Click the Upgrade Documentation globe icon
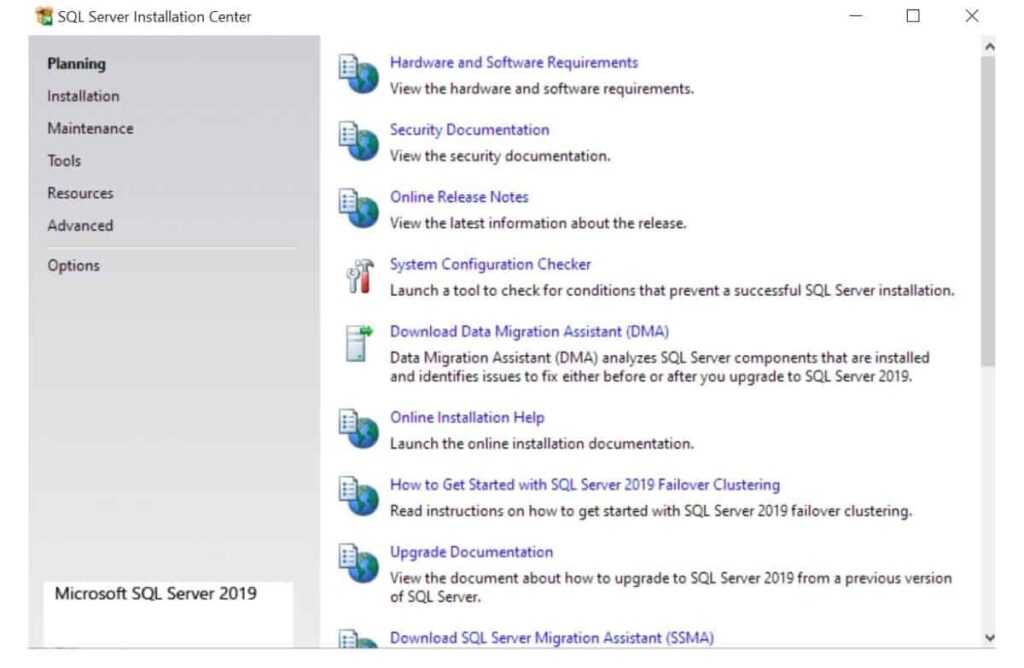Screen dimensions: 1024x668 359,564
